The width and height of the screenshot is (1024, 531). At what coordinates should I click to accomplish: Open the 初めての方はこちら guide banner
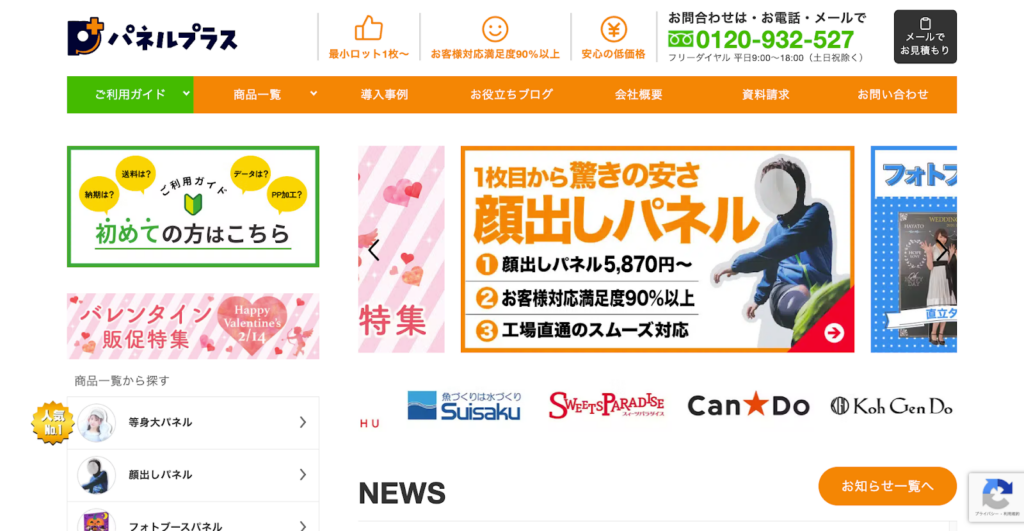pos(193,206)
